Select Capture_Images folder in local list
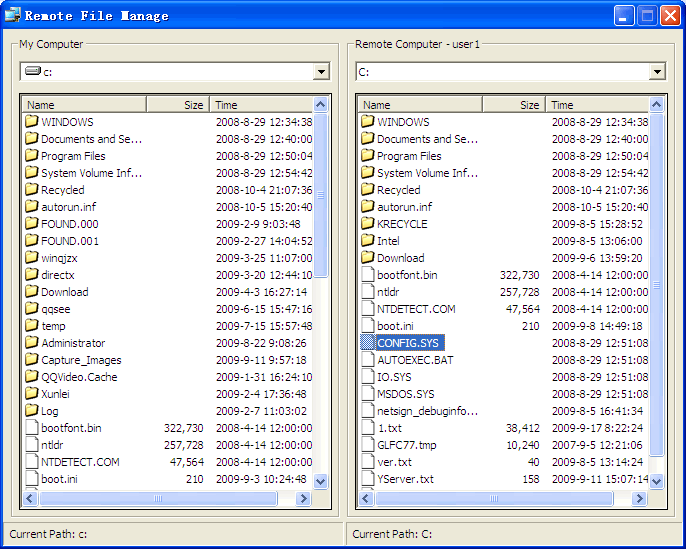 click(x=80, y=360)
